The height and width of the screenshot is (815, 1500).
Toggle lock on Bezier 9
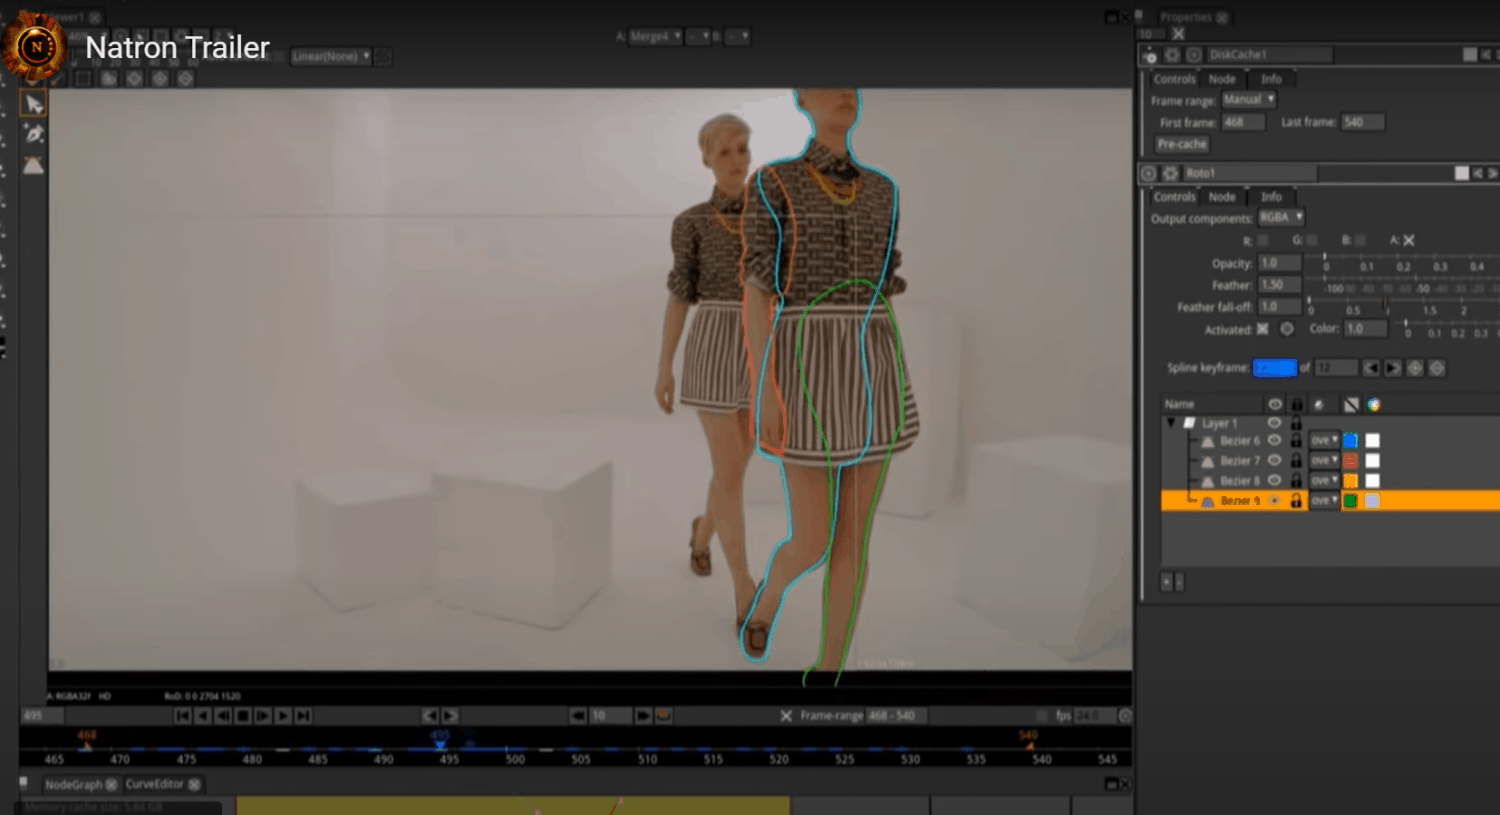coord(1296,500)
